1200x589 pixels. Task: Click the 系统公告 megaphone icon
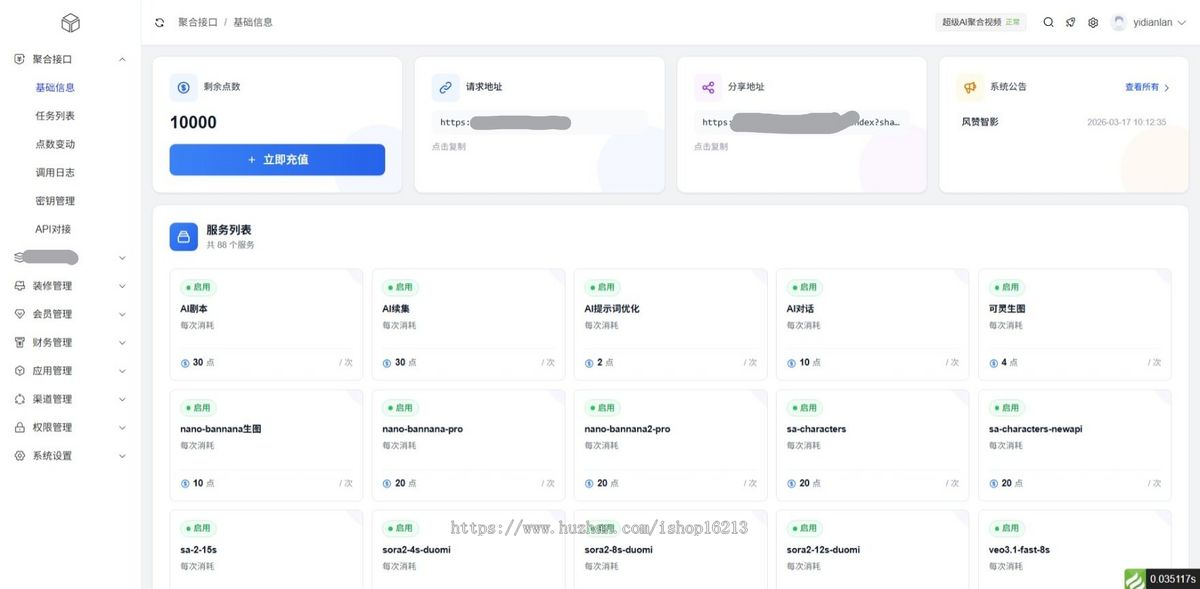coord(970,87)
